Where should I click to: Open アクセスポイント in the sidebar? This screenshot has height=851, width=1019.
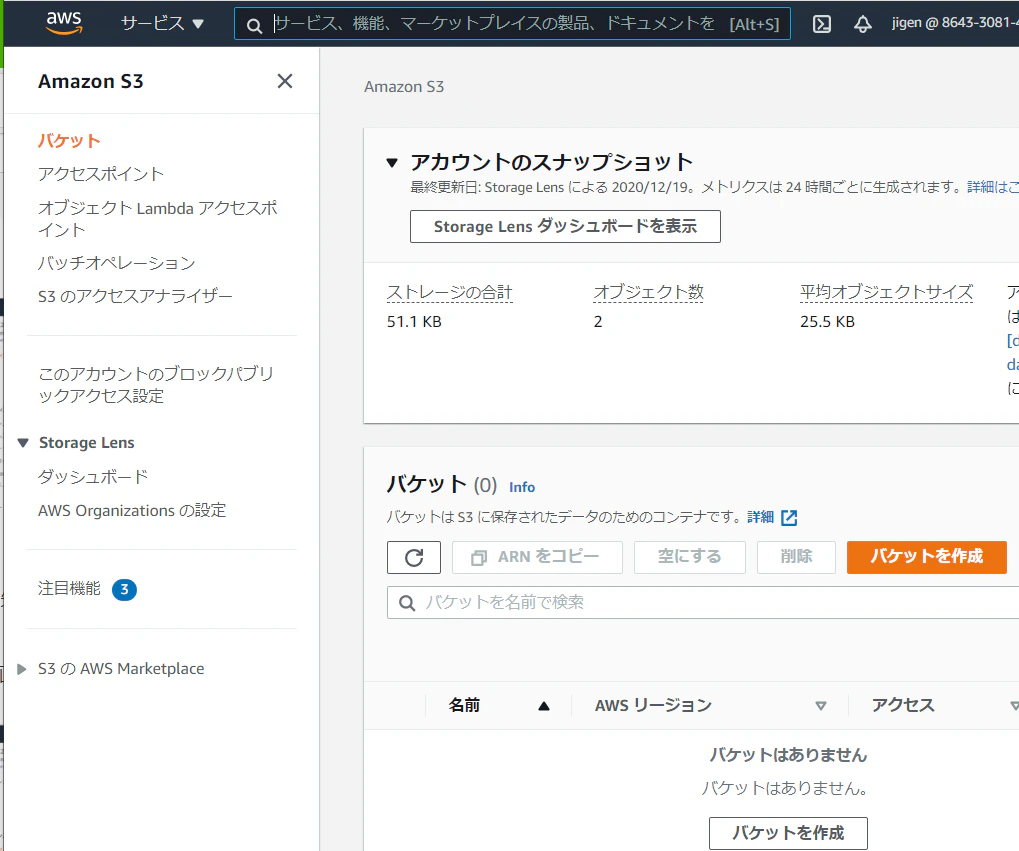pyautogui.click(x=101, y=174)
